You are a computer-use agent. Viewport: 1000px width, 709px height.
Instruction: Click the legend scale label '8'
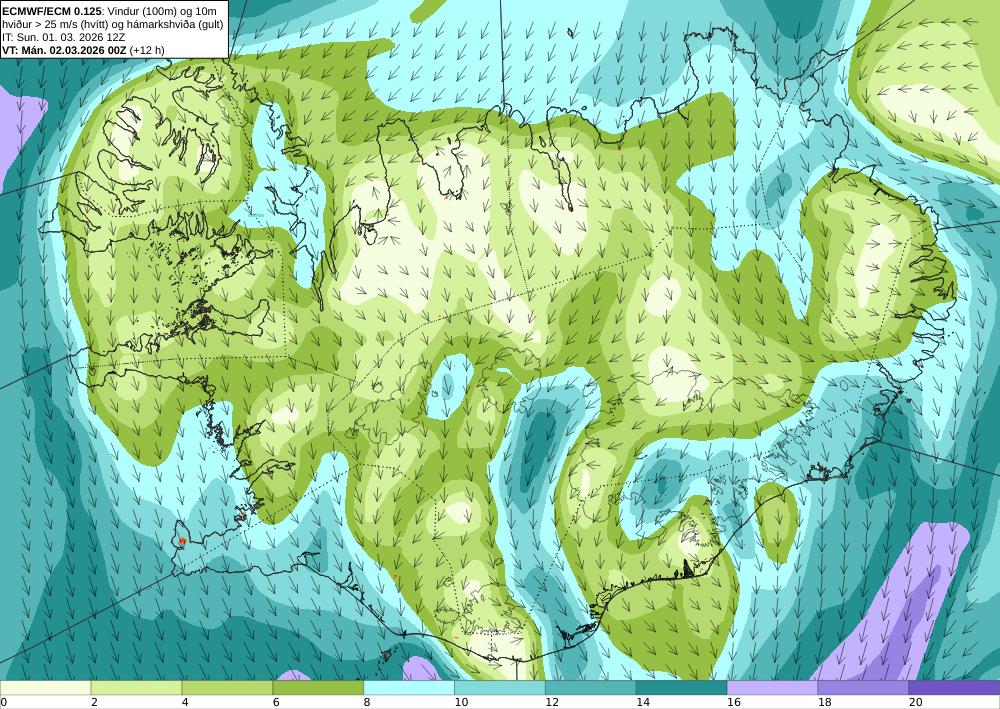pos(367,703)
